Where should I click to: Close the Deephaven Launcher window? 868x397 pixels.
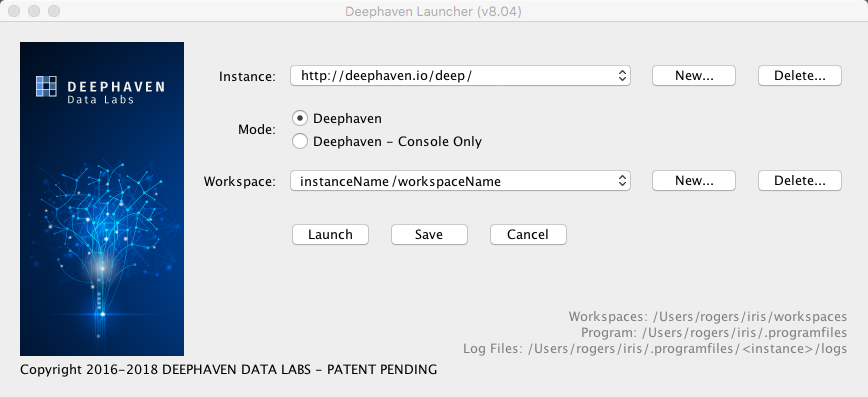[x=14, y=11]
